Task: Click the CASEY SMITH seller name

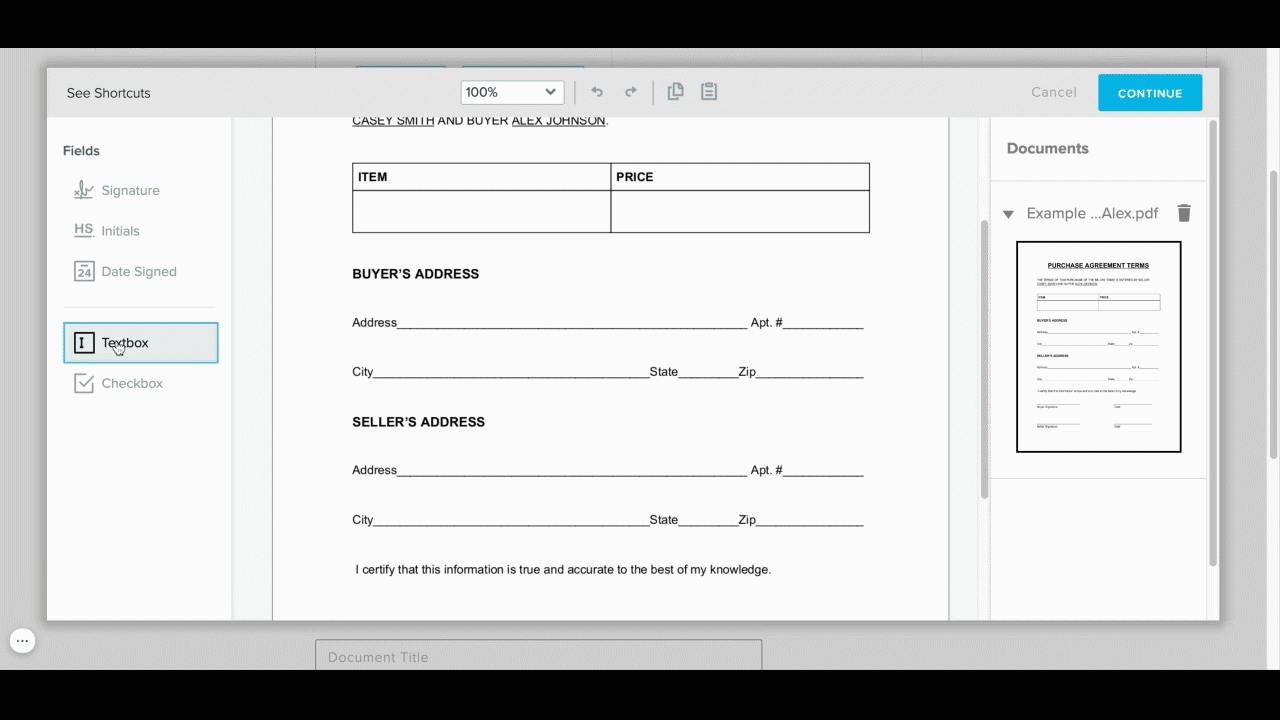Action: tap(393, 121)
